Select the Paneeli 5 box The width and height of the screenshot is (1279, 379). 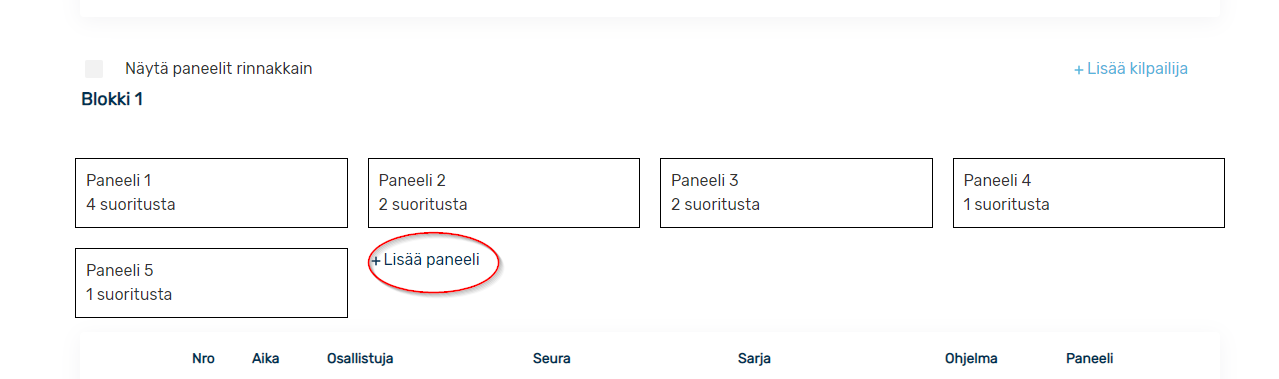point(212,283)
